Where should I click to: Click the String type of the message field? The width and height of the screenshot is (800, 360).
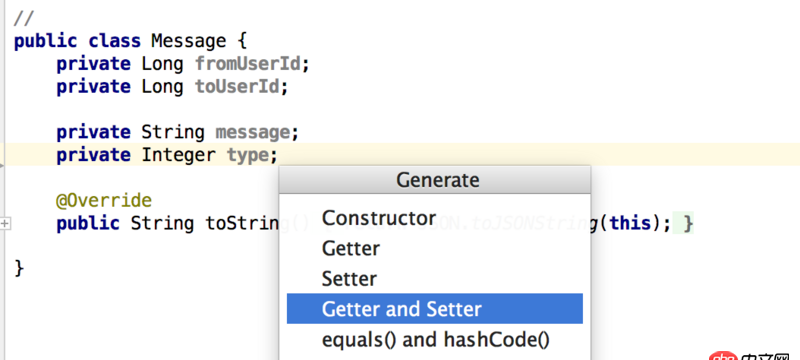172,133
